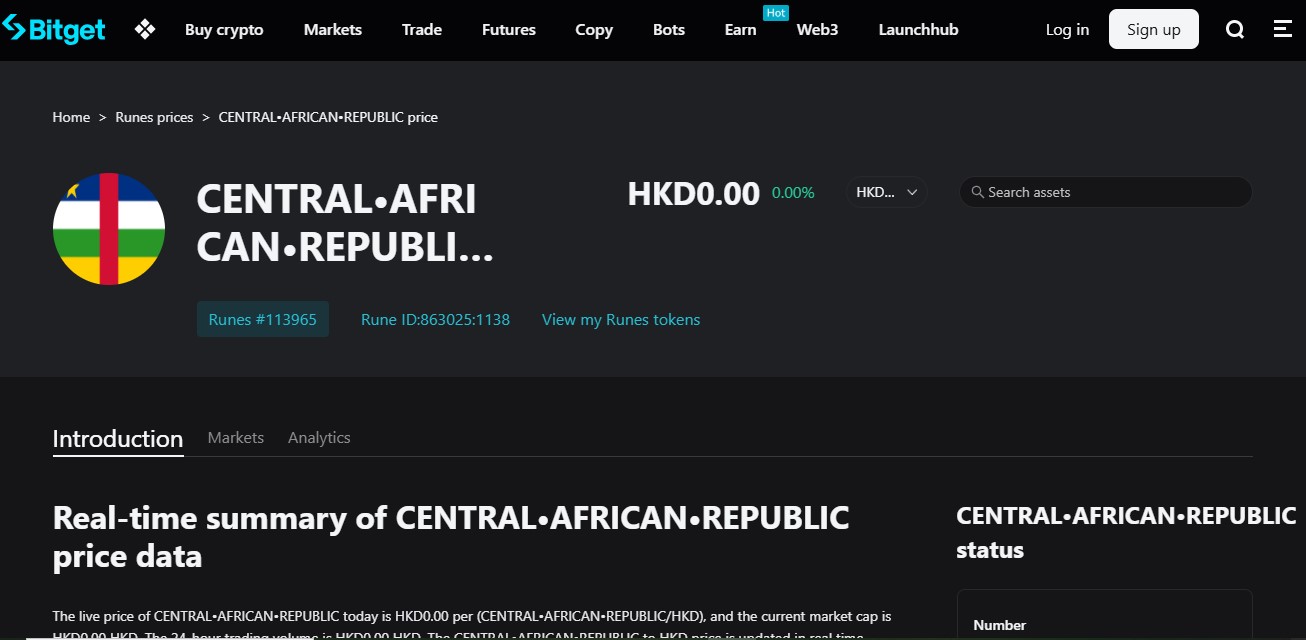Open the Buy crypto menu
The height and width of the screenshot is (640, 1306).
[224, 30]
